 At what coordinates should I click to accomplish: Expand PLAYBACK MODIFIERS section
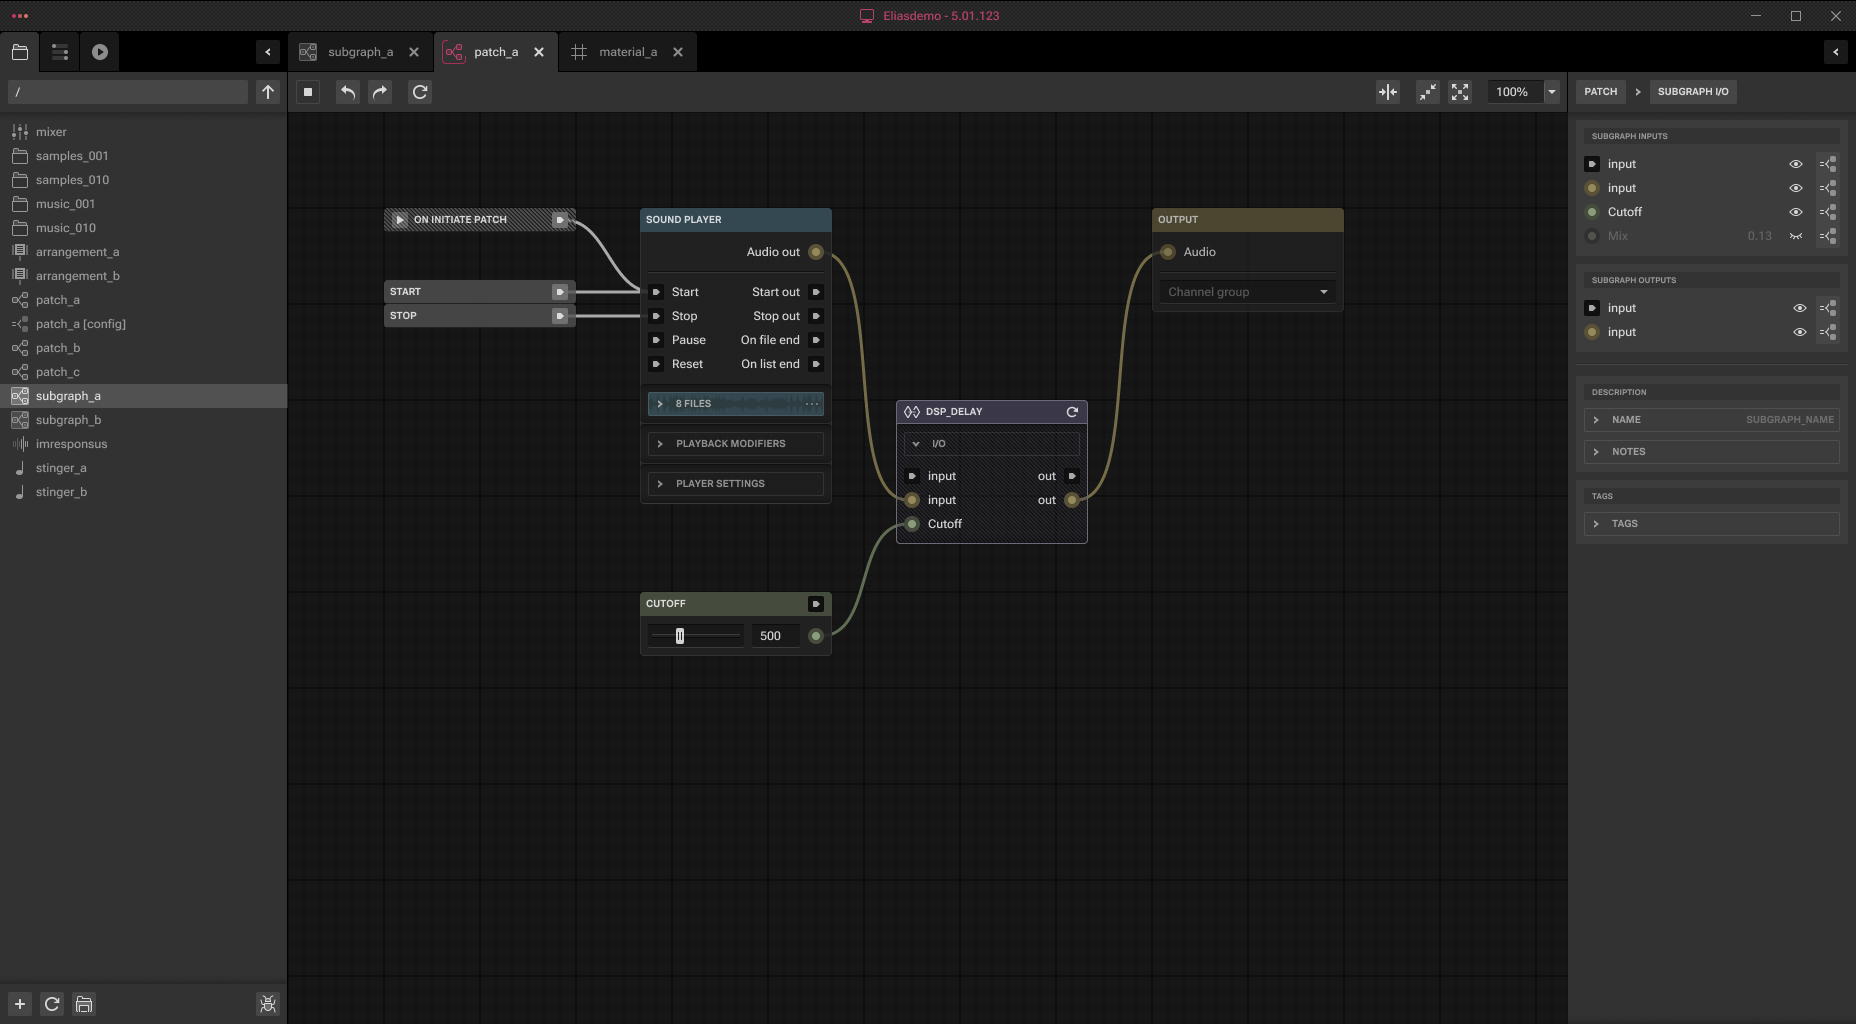[x=736, y=444]
